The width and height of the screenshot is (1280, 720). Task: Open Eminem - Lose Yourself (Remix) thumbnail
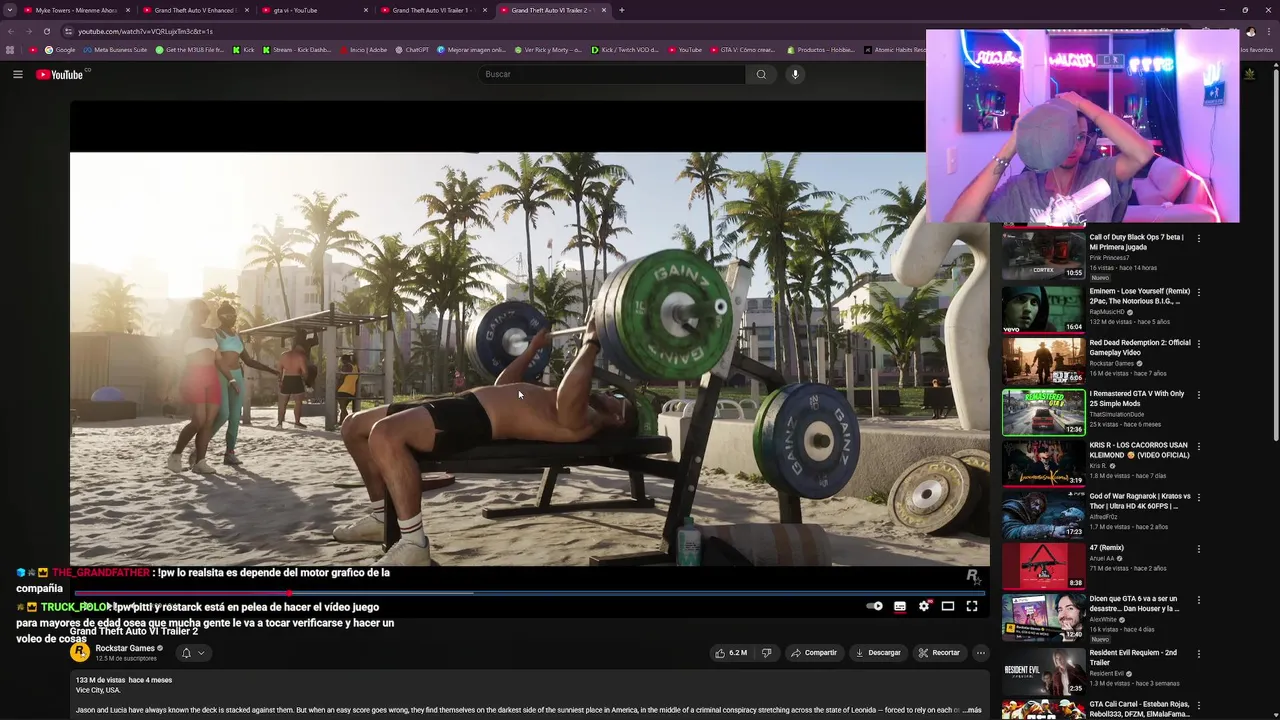[x=1043, y=308]
